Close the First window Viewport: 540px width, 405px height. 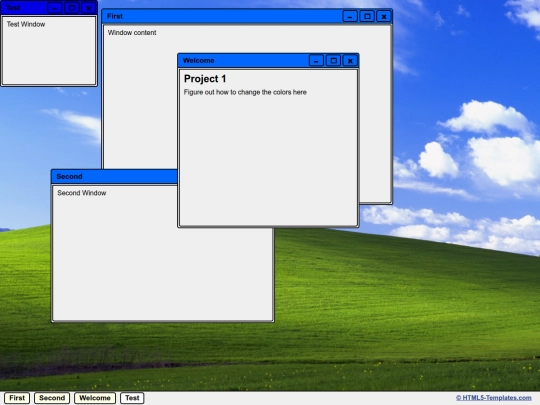pos(384,16)
